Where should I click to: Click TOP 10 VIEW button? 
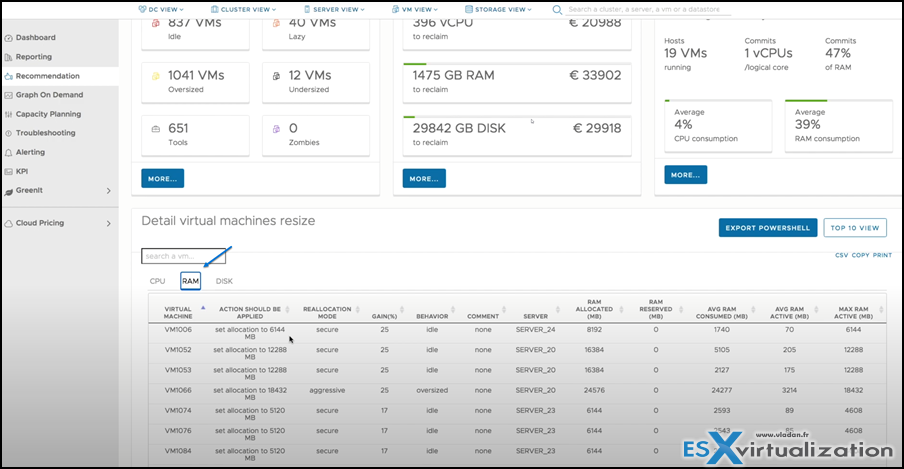(855, 228)
